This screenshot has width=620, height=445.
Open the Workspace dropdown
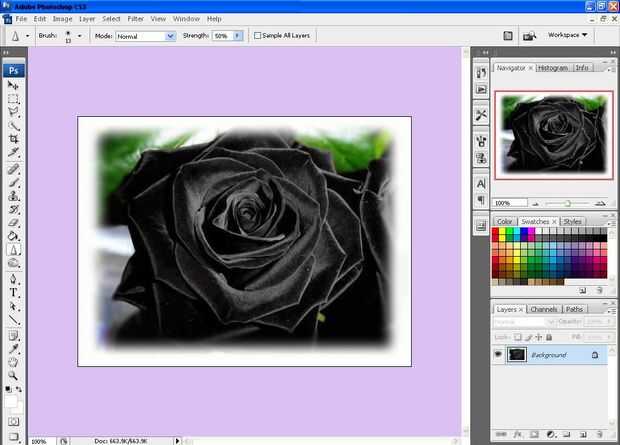[567, 35]
